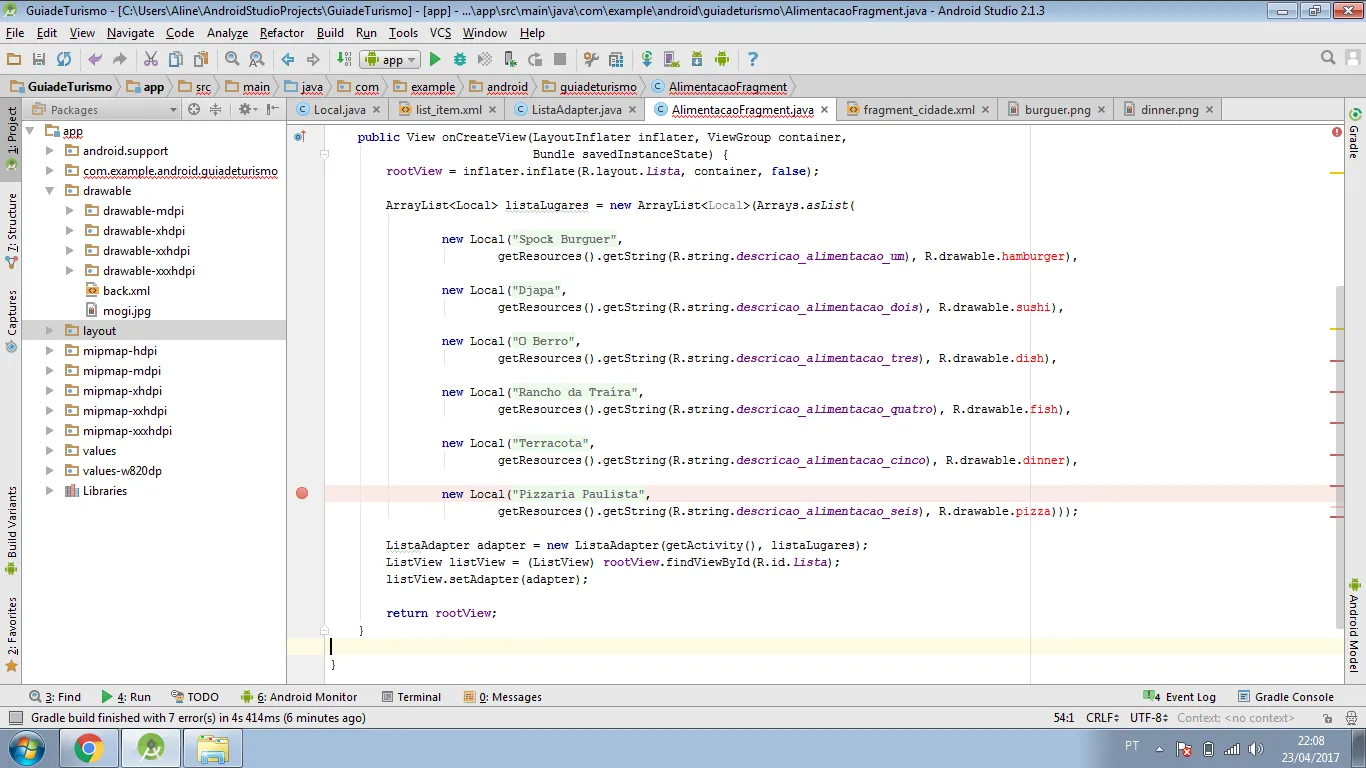Open Chrome from the Windows taskbar
This screenshot has width=1366, height=768.
click(89, 748)
